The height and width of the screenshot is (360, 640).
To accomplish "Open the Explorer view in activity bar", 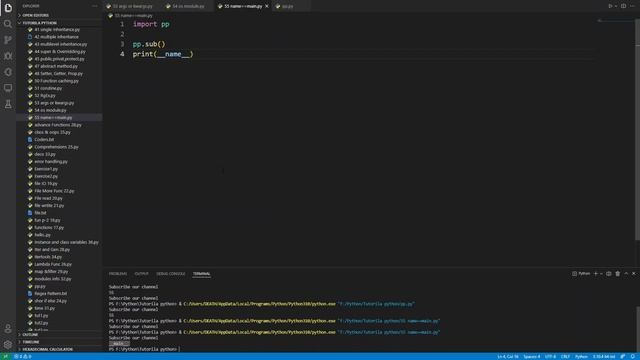I will (8, 8).
